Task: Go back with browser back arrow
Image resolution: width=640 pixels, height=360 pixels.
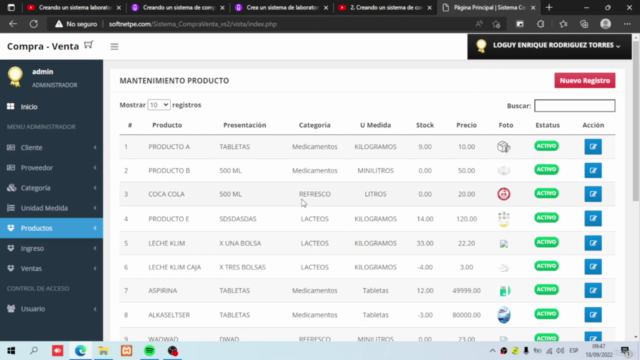Action: [x=13, y=24]
